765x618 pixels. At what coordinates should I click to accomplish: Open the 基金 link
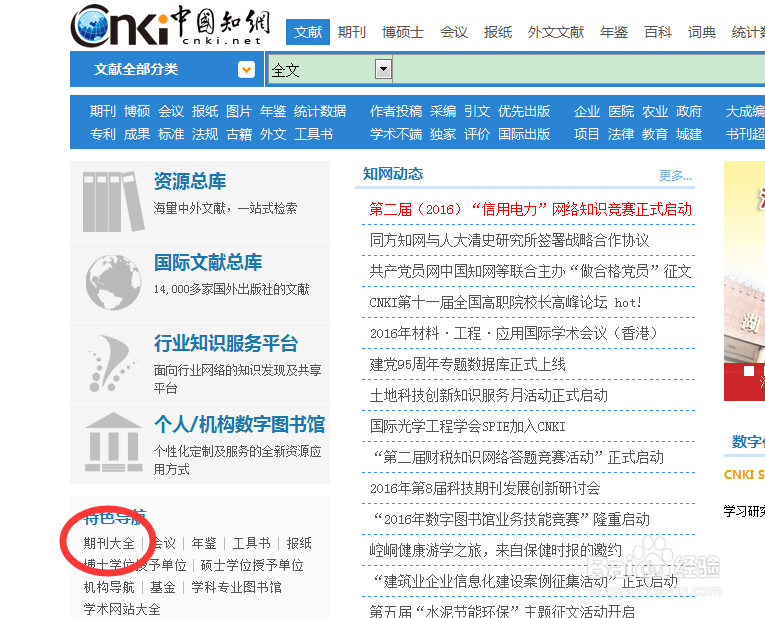pos(163,587)
